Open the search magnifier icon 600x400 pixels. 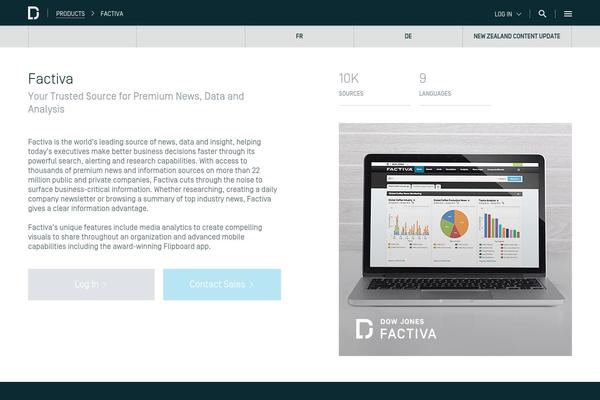pyautogui.click(x=542, y=14)
